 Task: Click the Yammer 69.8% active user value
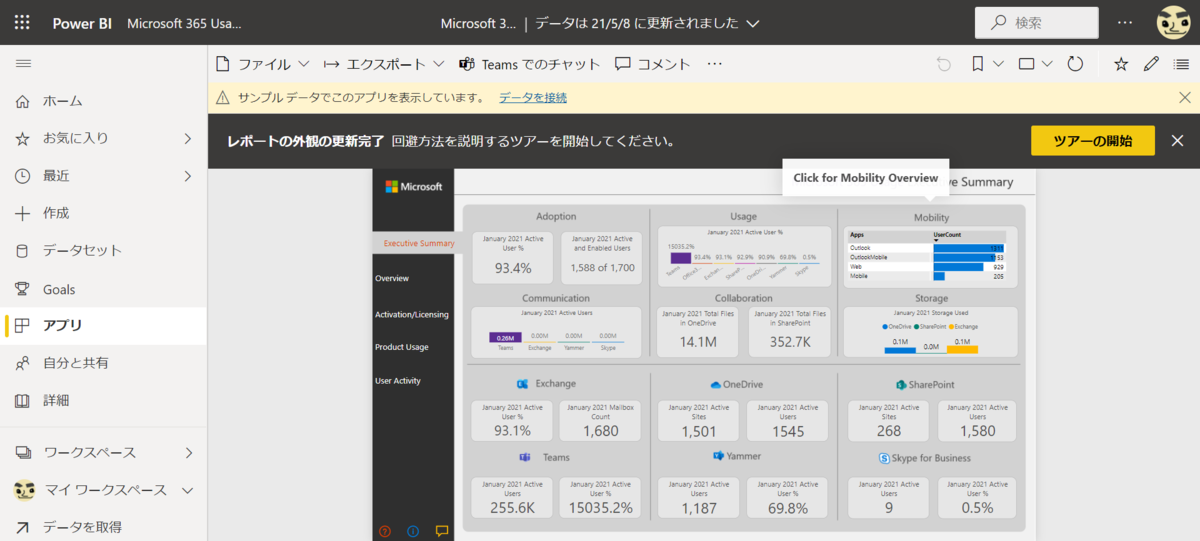[x=787, y=507]
